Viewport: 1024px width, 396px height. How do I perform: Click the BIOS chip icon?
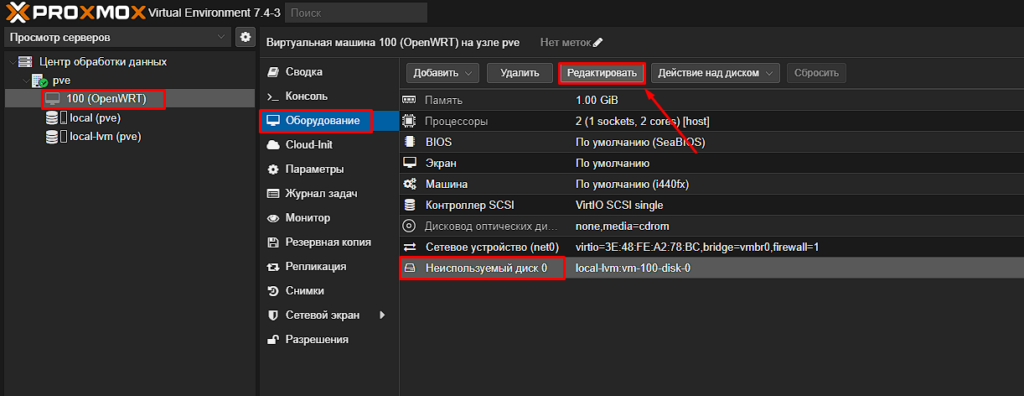(409, 142)
